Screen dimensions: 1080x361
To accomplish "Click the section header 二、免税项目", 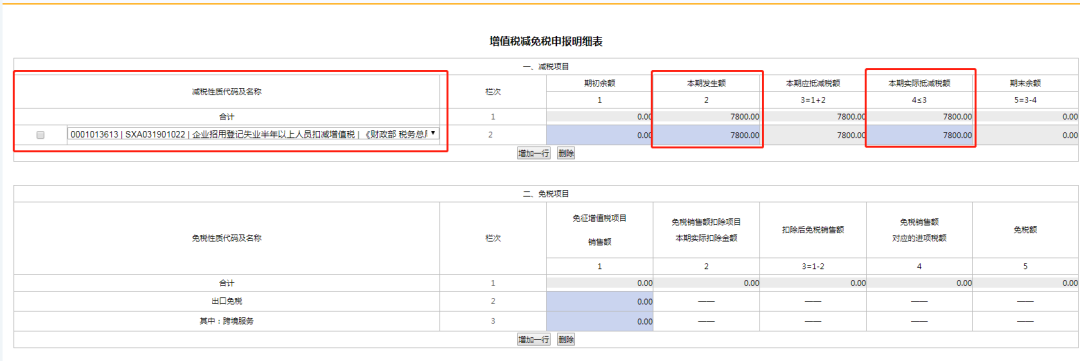I will click(546, 194).
